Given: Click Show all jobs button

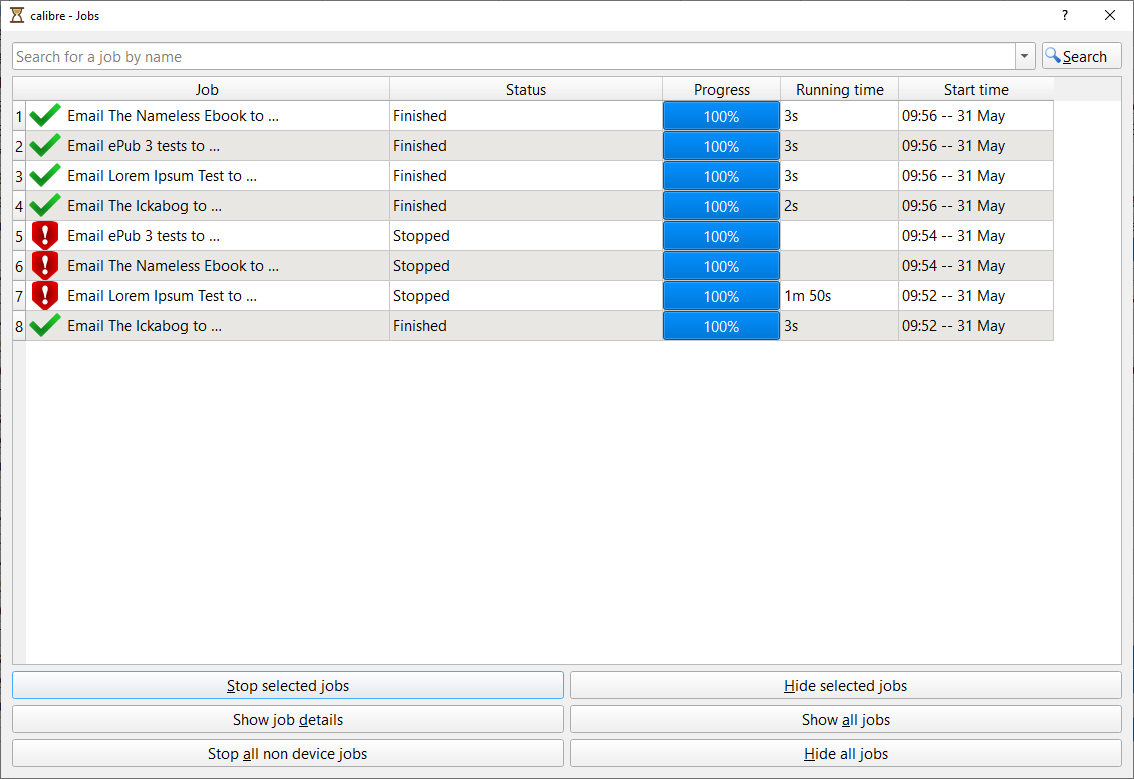Looking at the screenshot, I should pyautogui.click(x=845, y=720).
